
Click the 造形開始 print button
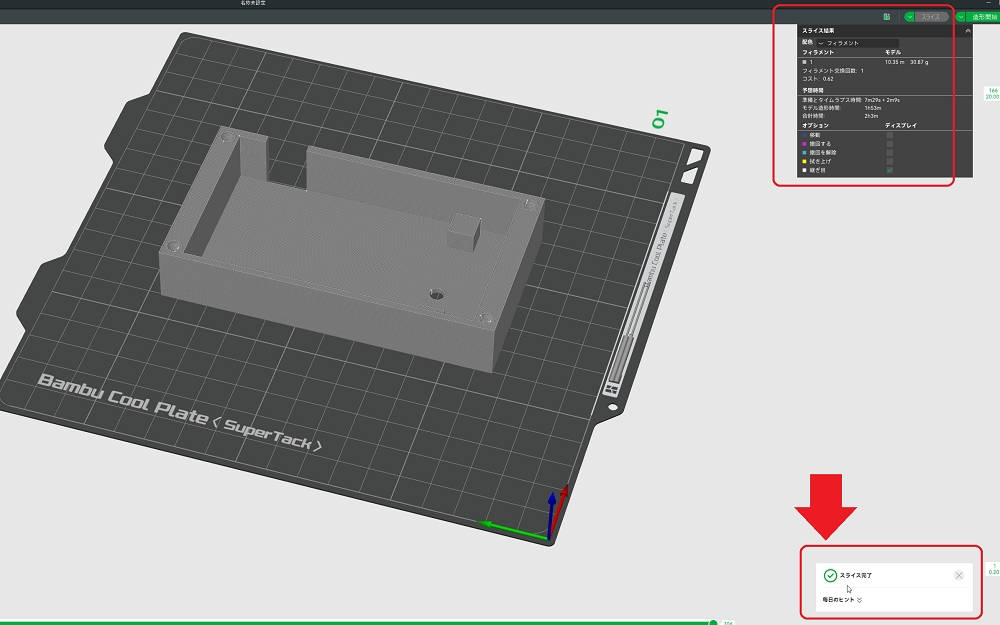pyautogui.click(x=983, y=17)
